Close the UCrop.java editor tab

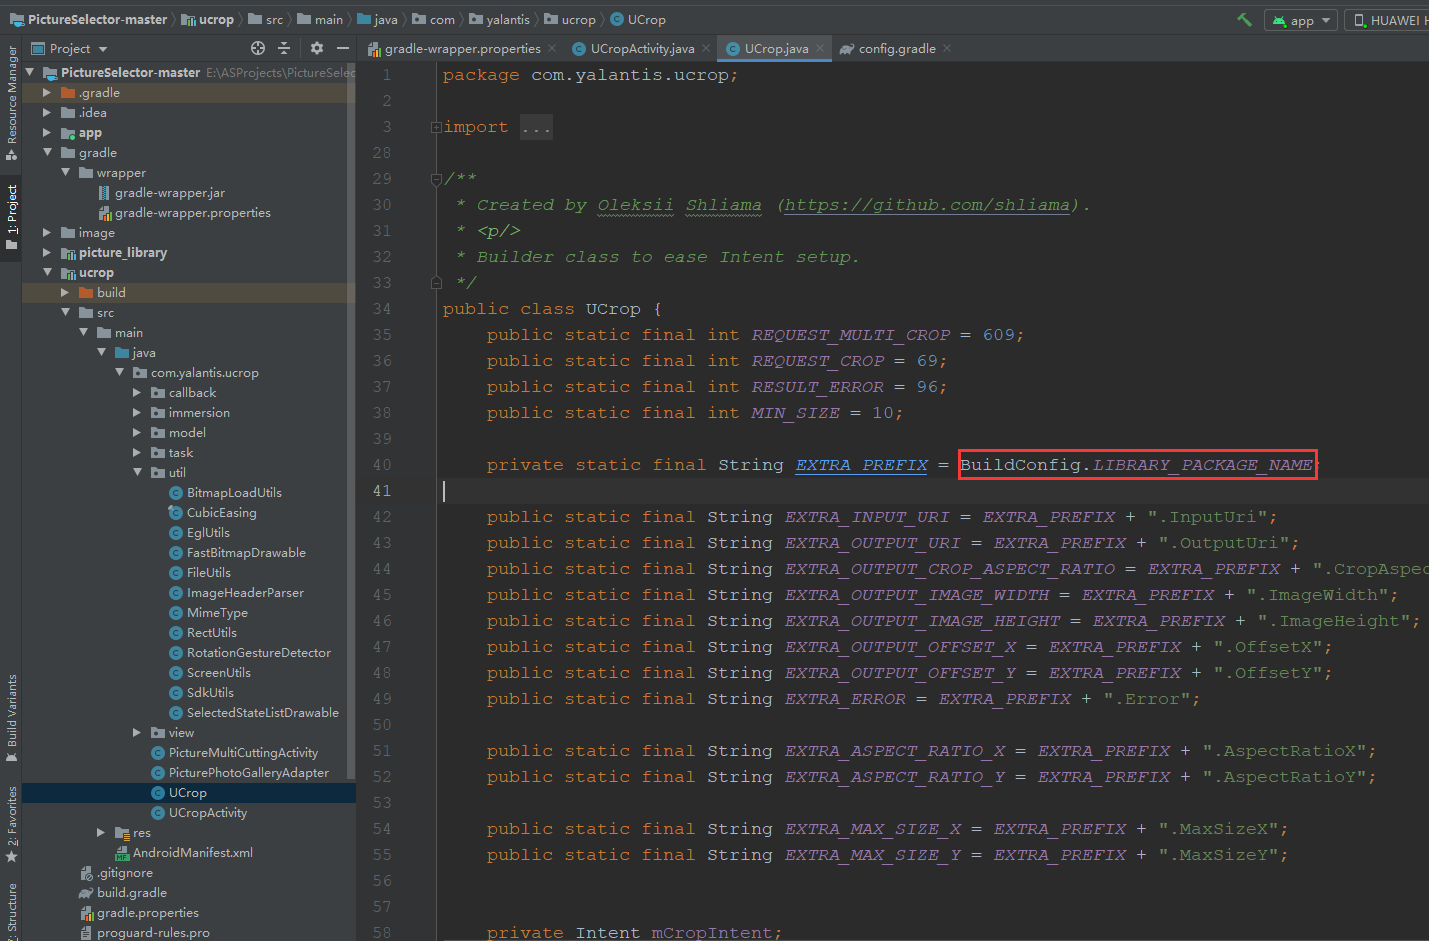pyautogui.click(x=820, y=48)
